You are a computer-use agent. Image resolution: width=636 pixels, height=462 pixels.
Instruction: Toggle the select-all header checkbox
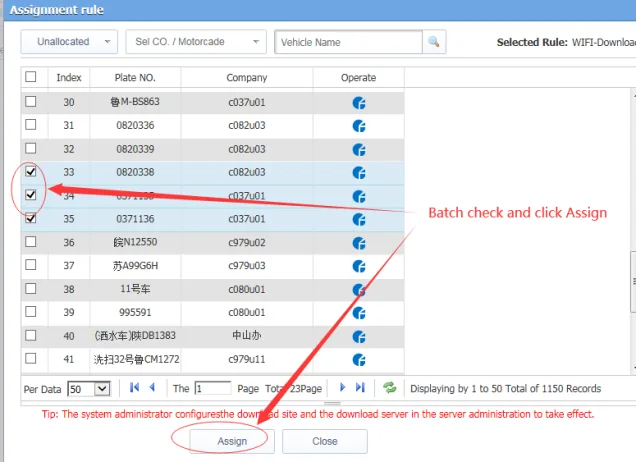click(x=31, y=77)
